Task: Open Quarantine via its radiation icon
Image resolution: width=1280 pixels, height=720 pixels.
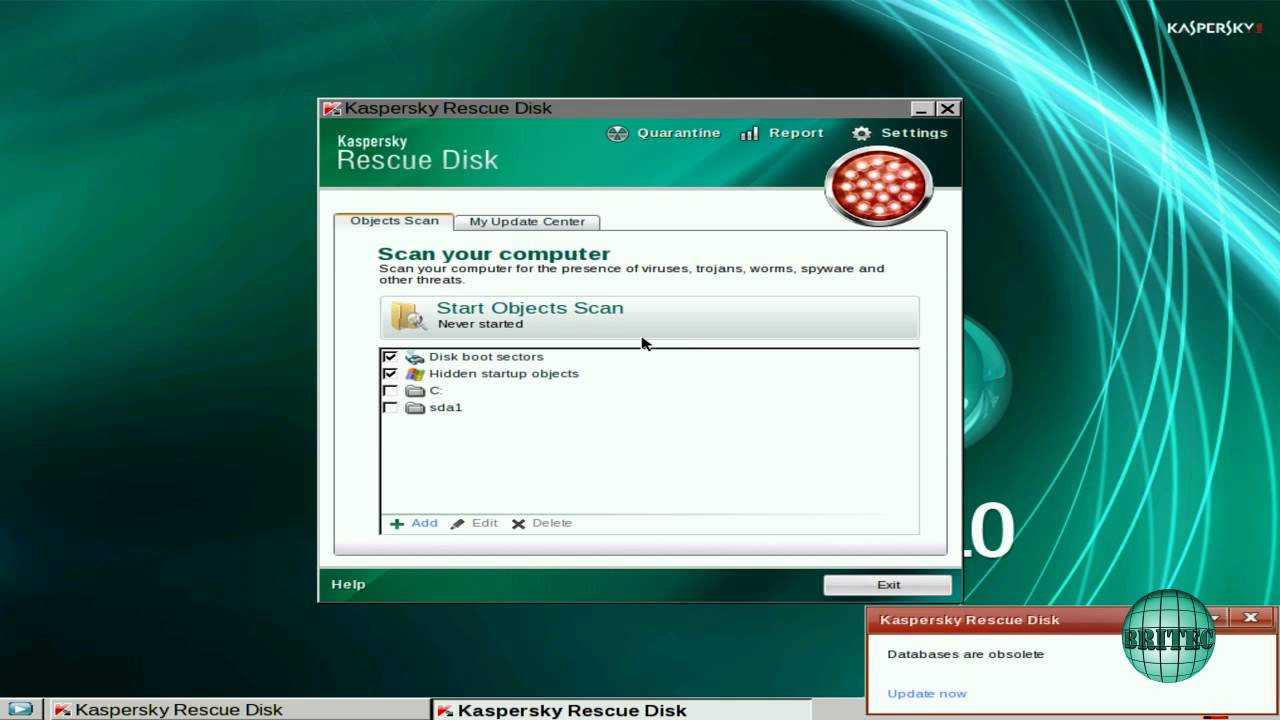Action: [618, 134]
